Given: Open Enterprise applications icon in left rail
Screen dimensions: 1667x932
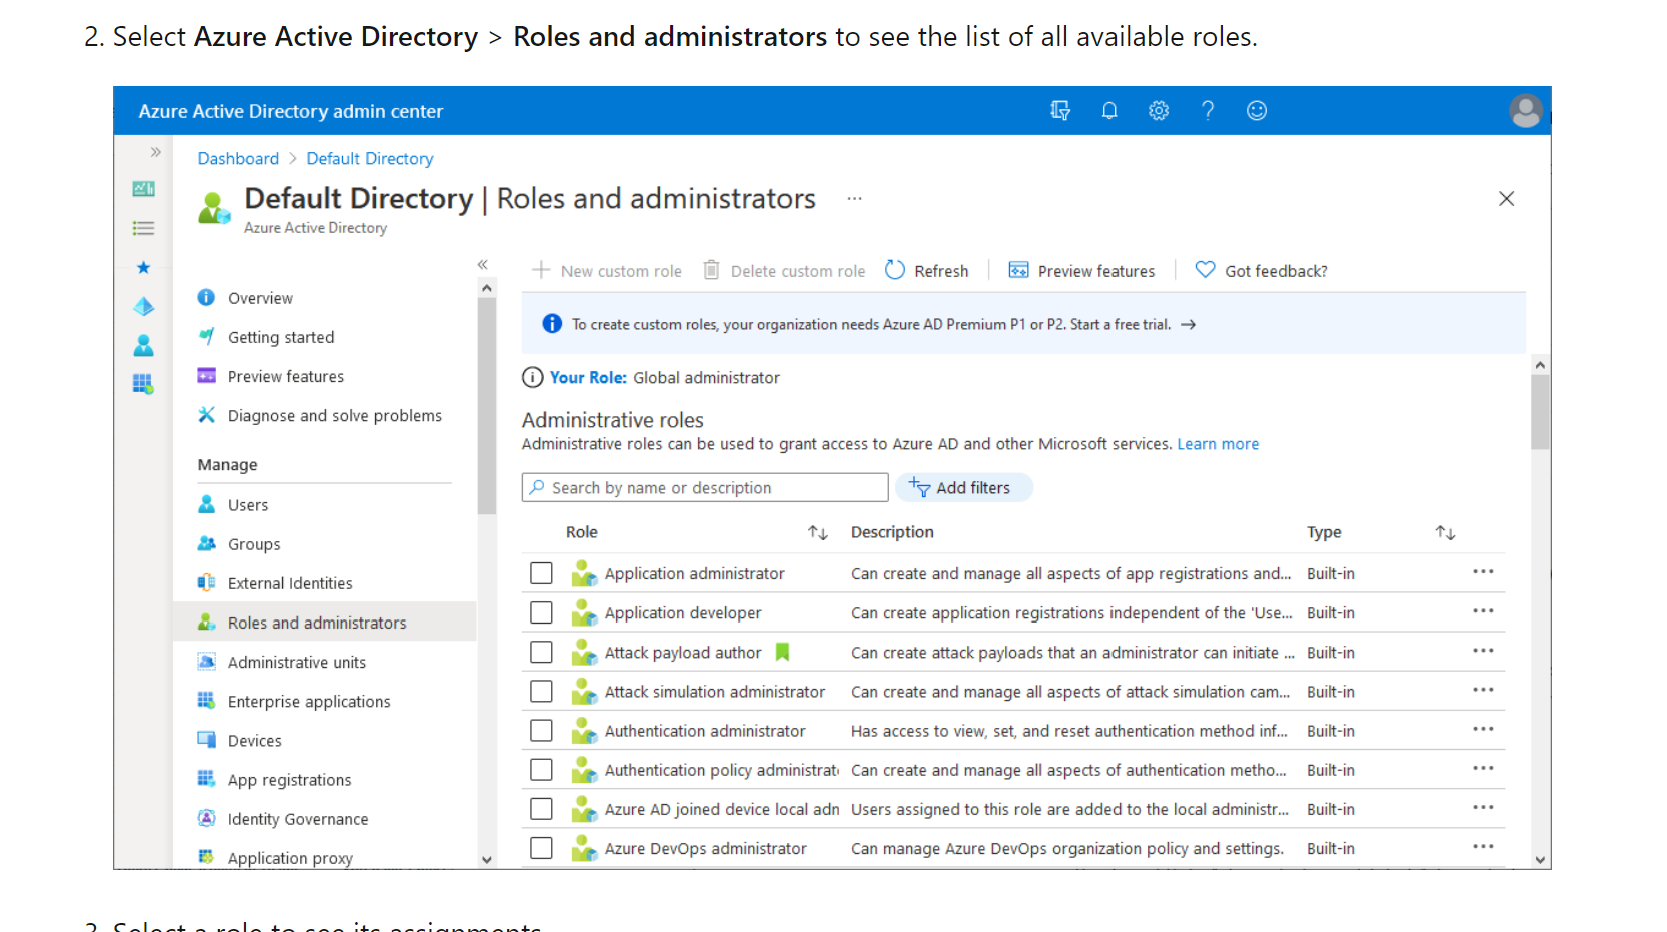Looking at the screenshot, I should (143, 384).
